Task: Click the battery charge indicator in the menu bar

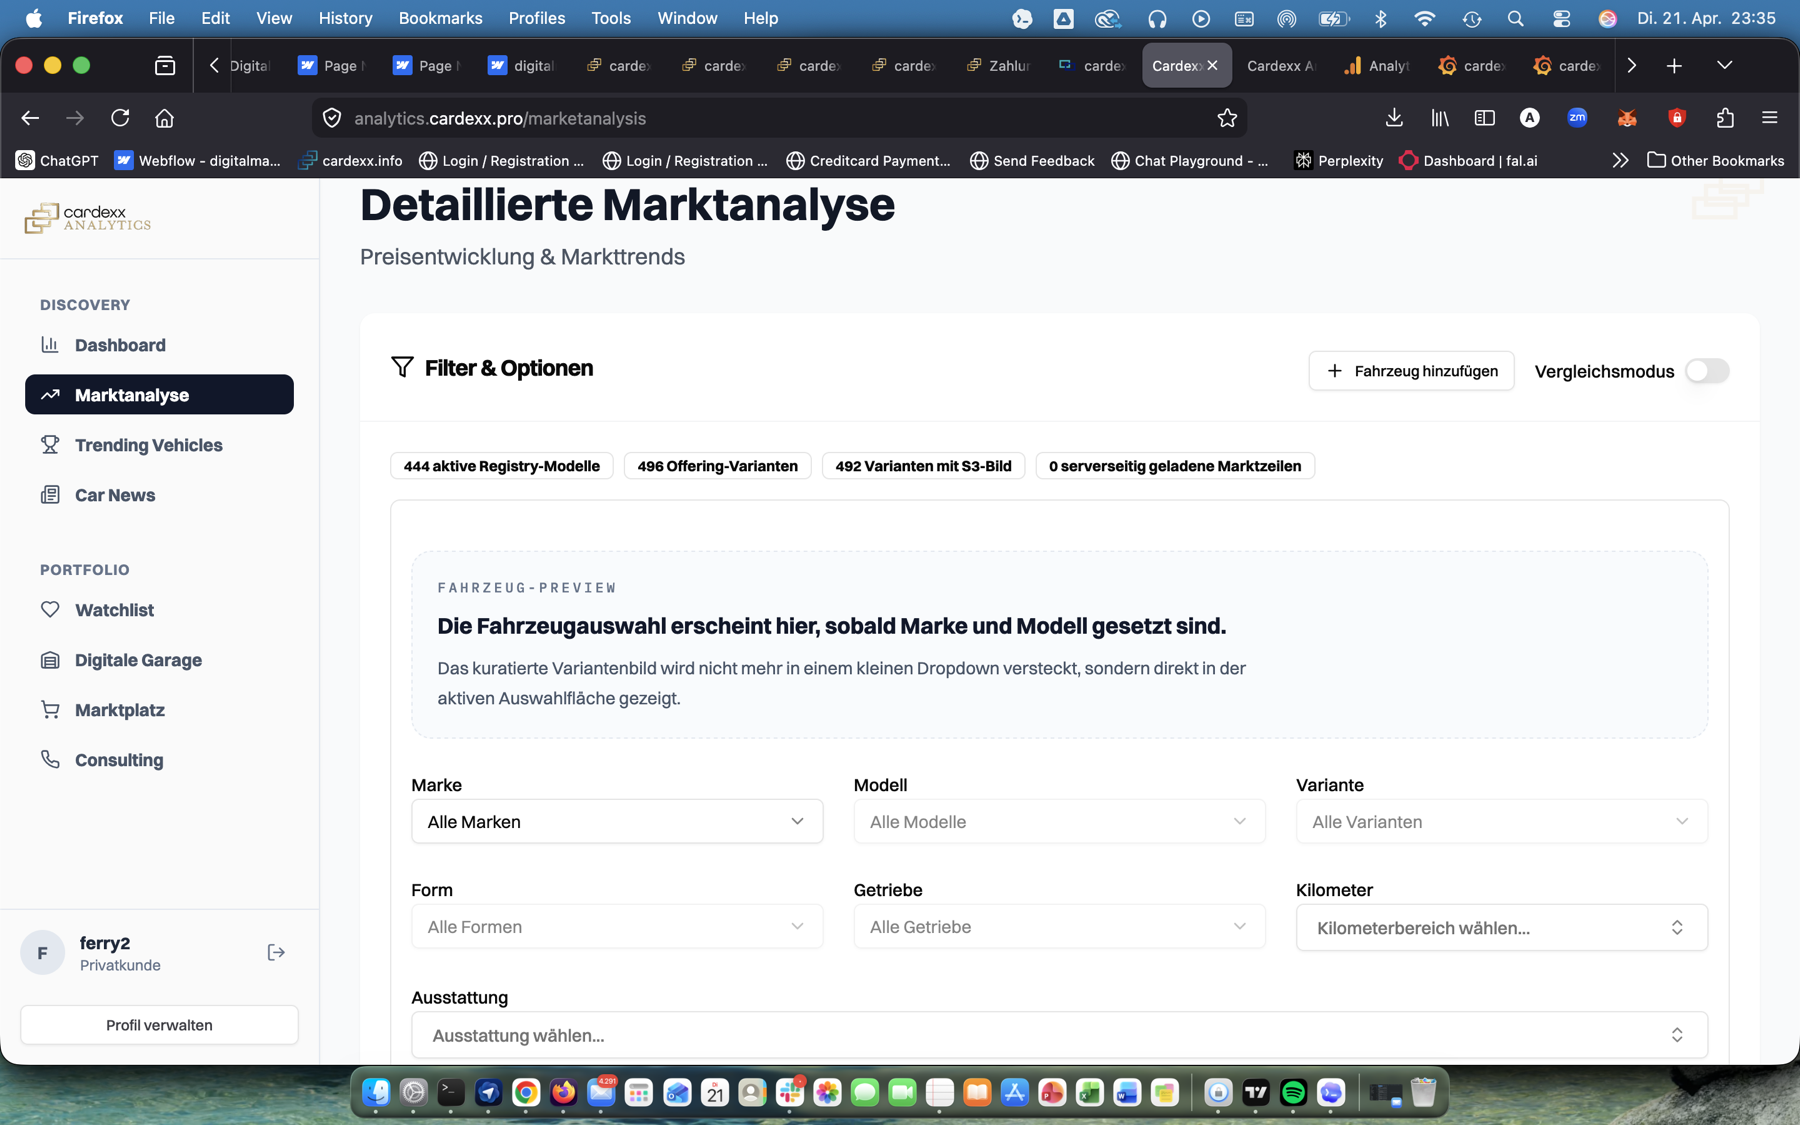Action: tap(1334, 18)
